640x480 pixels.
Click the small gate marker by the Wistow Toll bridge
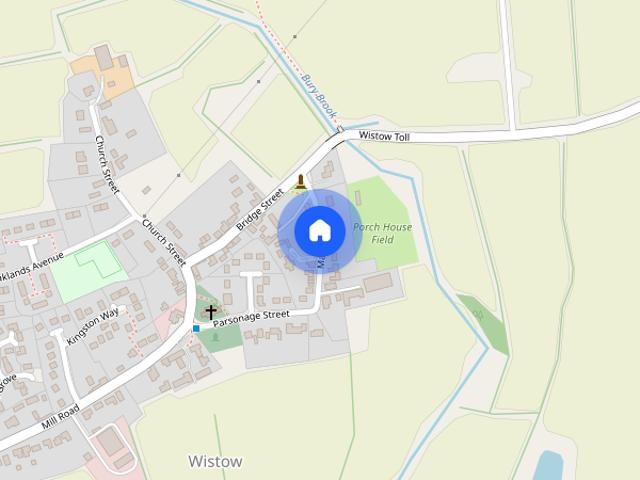[340, 129]
